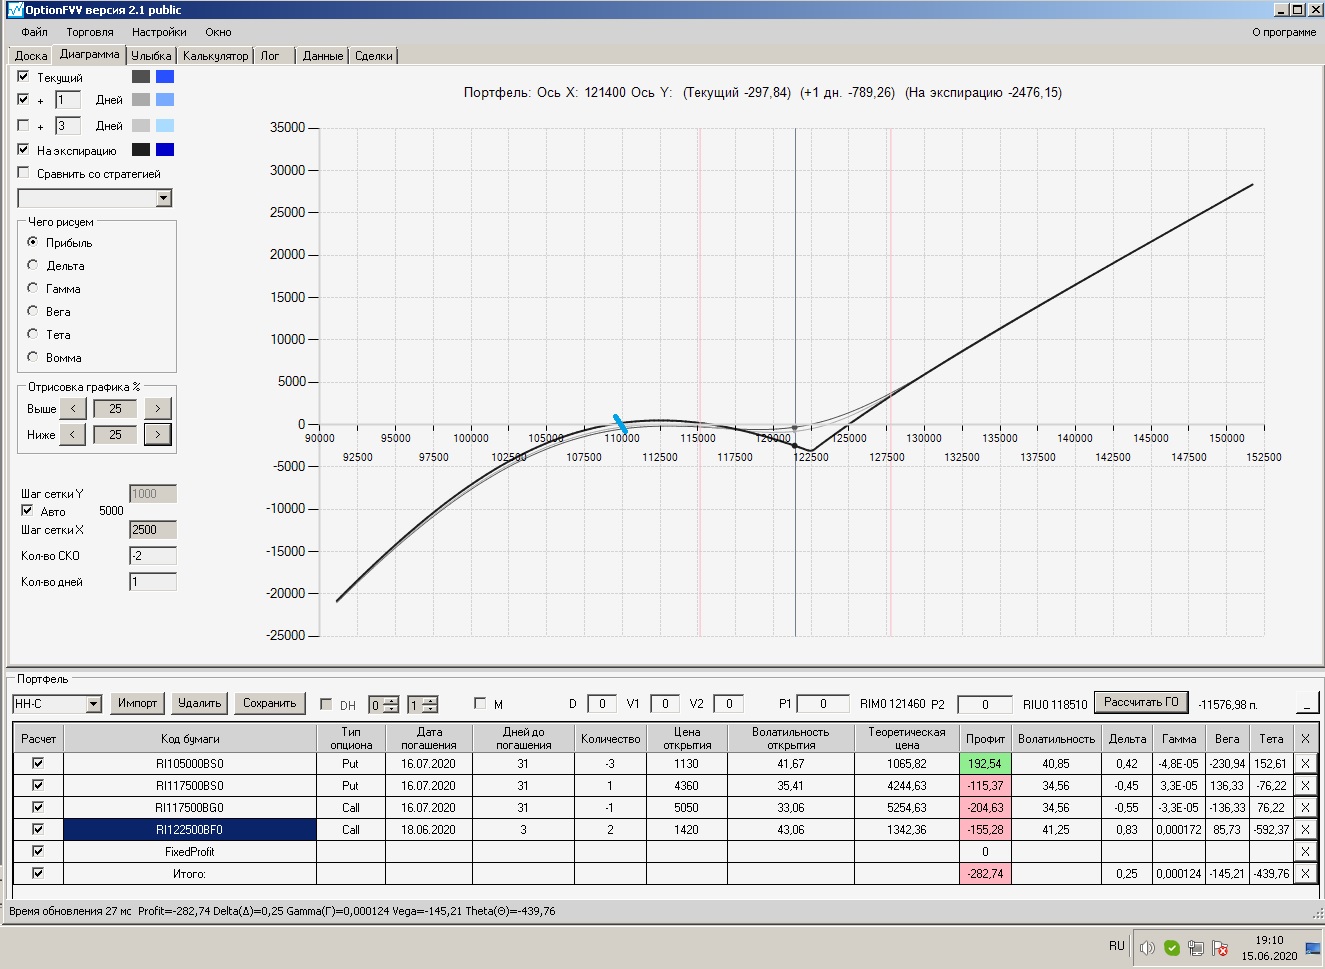Click the left arrow next to Ниже
The width and height of the screenshot is (1325, 969).
(x=73, y=434)
